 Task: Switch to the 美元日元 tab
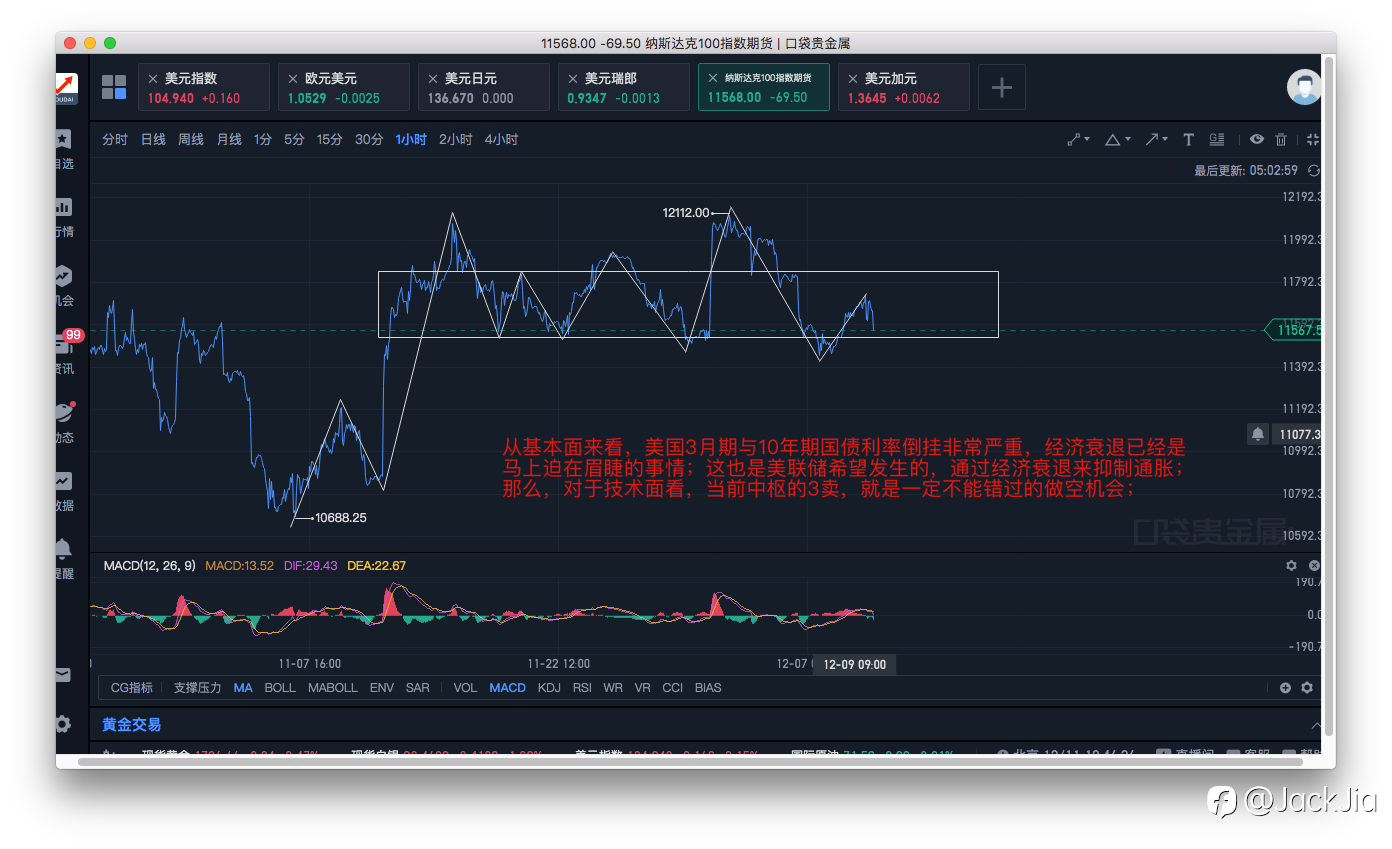483,87
